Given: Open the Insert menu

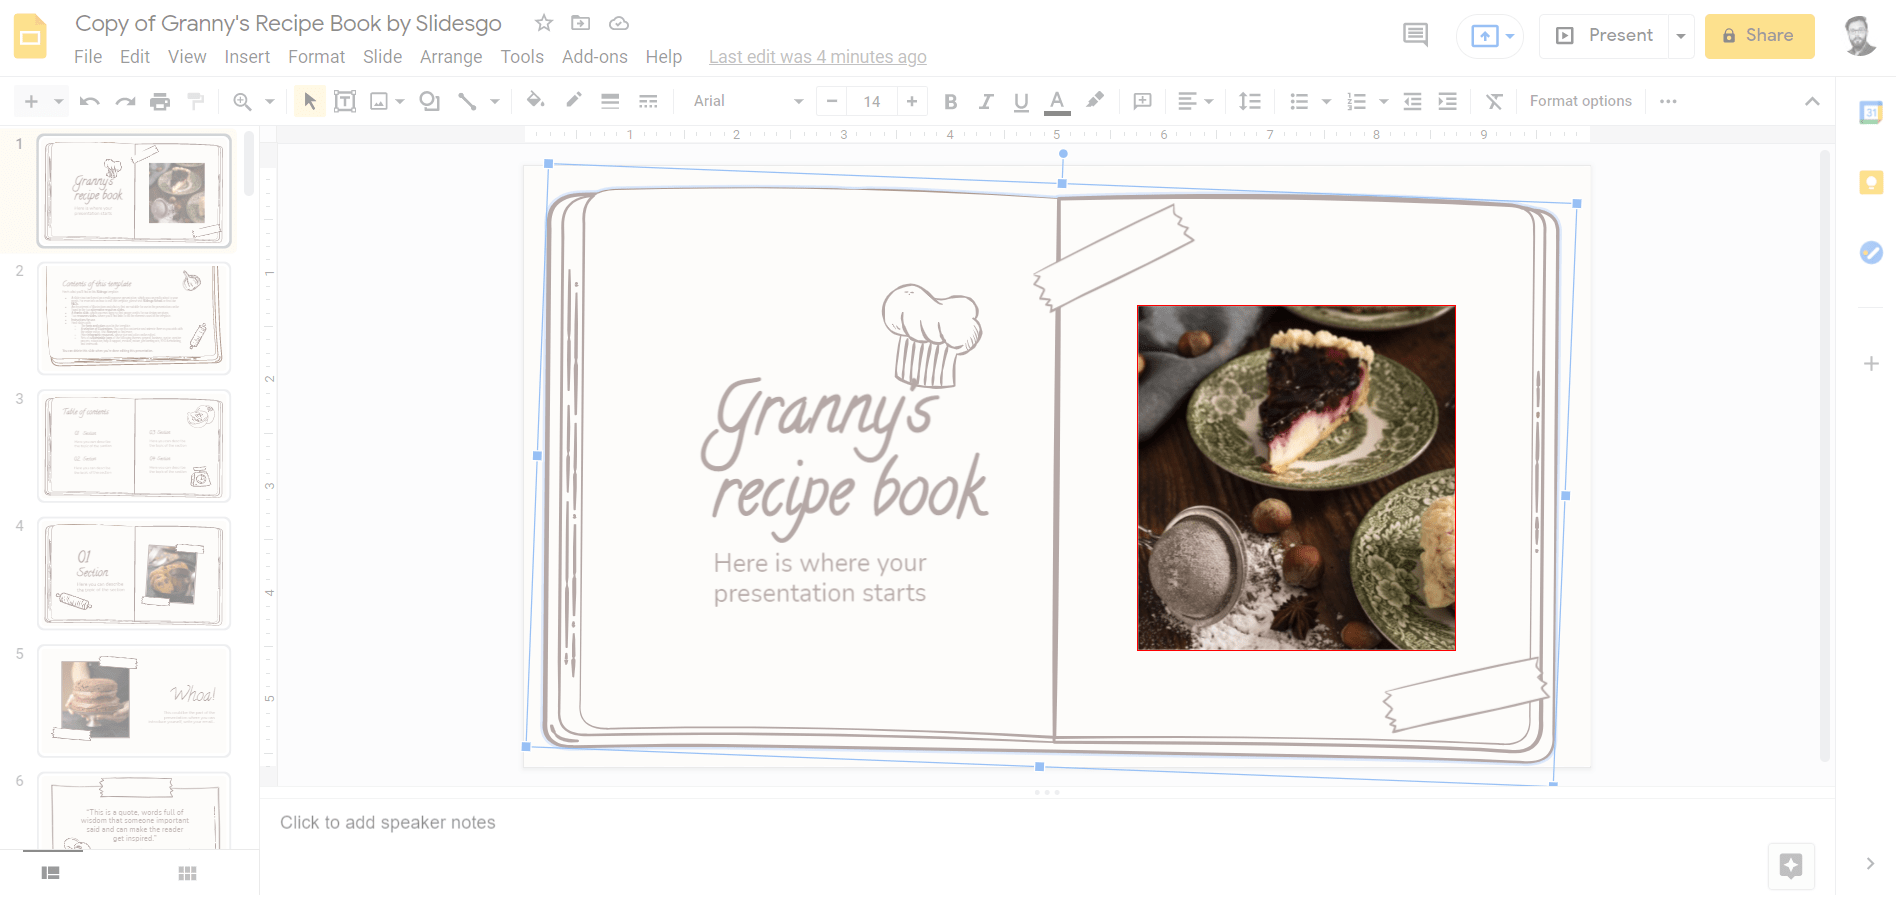Looking at the screenshot, I should pos(247,57).
